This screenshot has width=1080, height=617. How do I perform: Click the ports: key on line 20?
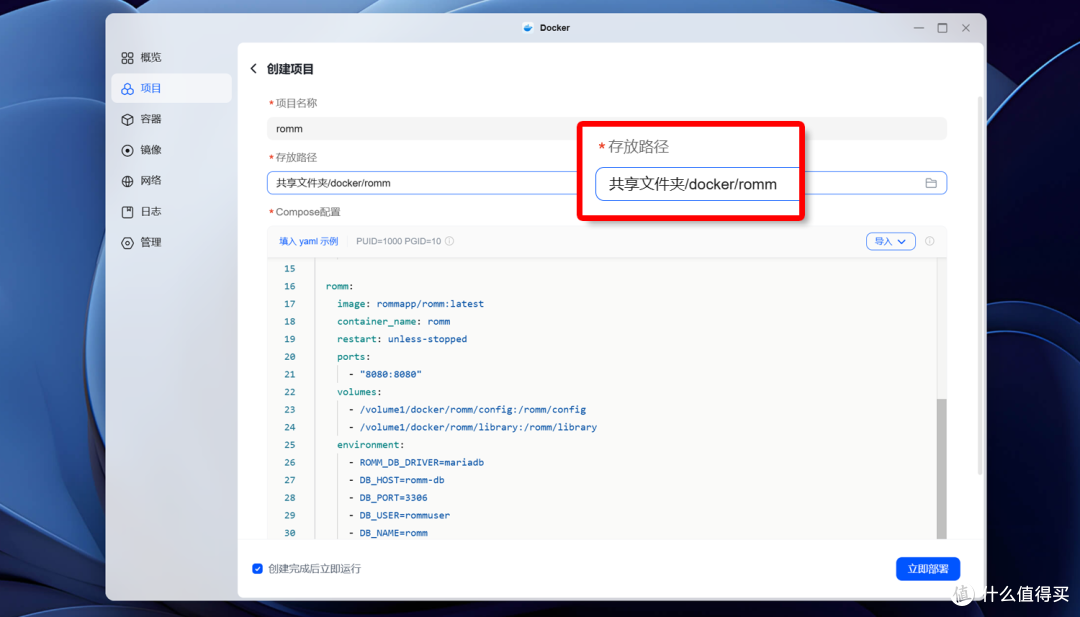click(x=353, y=357)
